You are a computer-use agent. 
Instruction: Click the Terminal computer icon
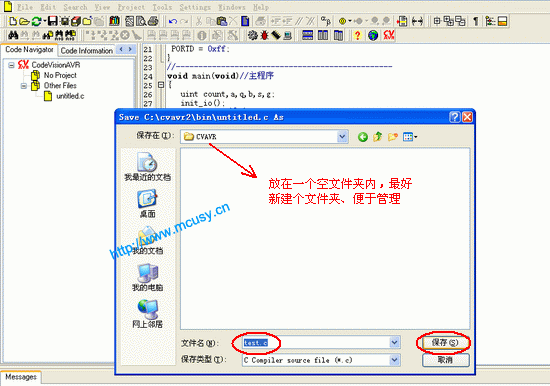point(288,35)
